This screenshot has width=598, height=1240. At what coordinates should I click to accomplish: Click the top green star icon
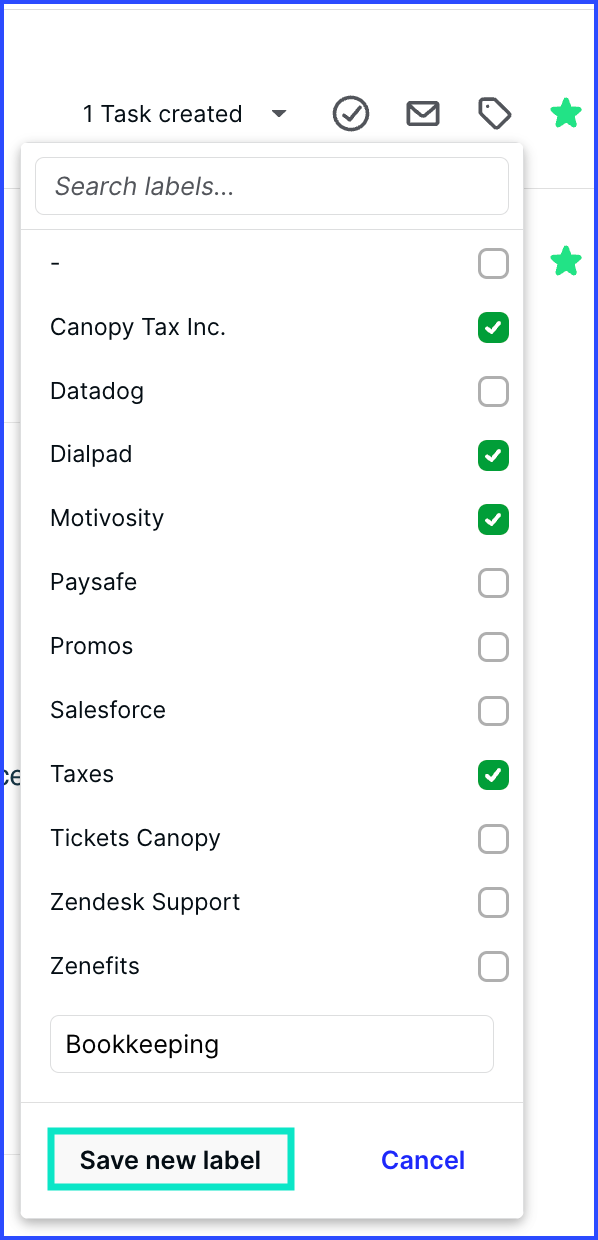[x=566, y=114]
